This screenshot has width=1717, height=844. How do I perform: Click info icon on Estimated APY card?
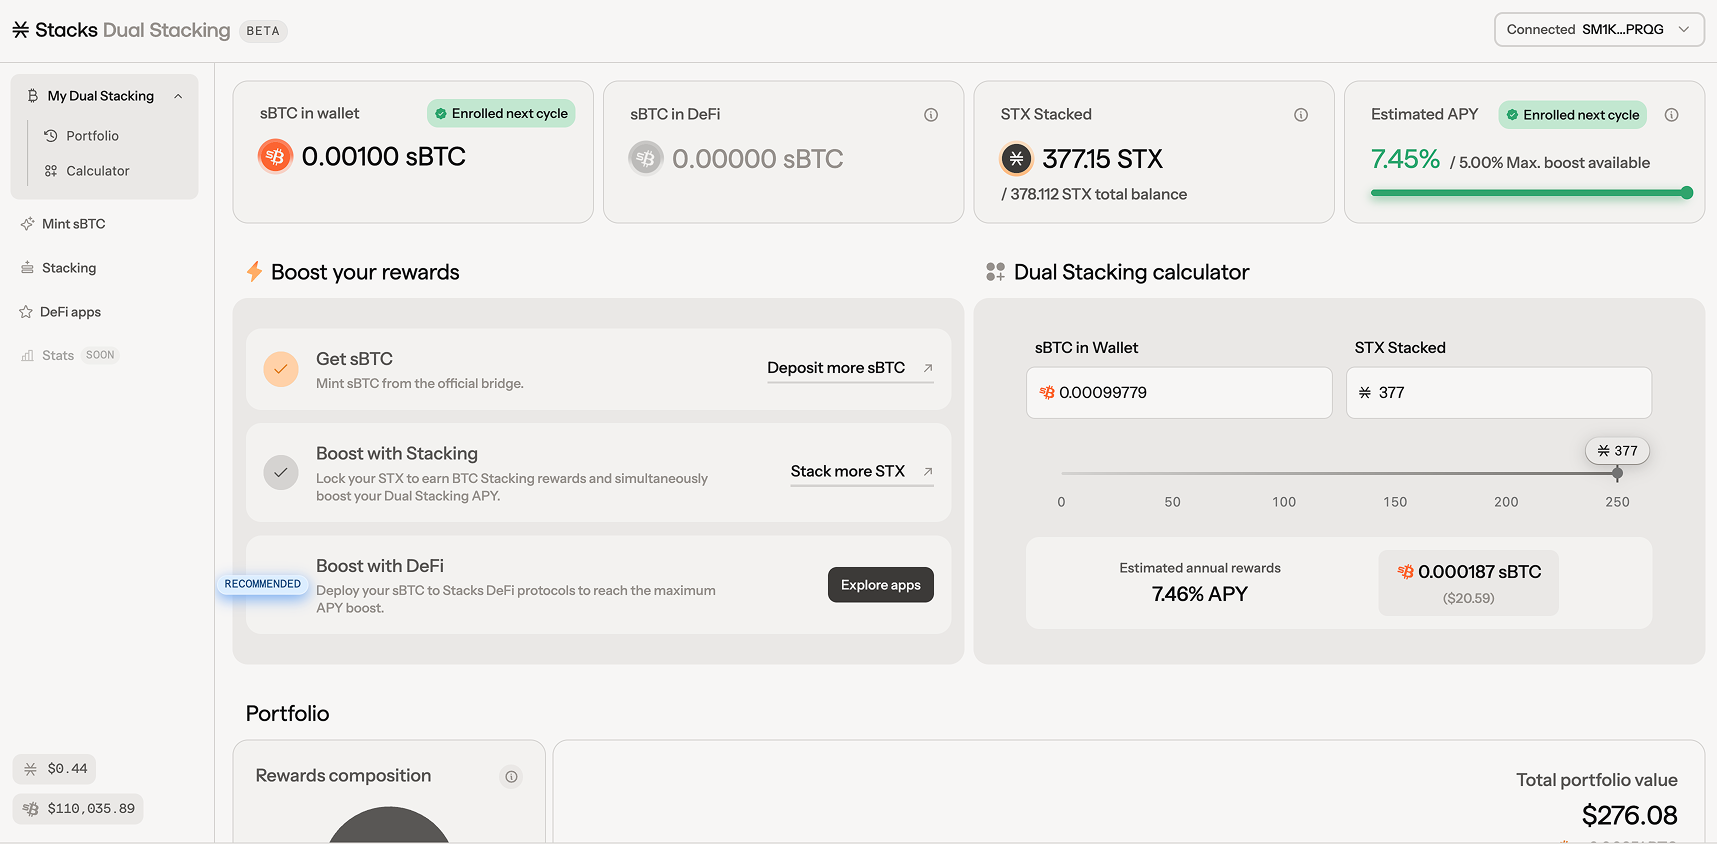[1670, 115]
